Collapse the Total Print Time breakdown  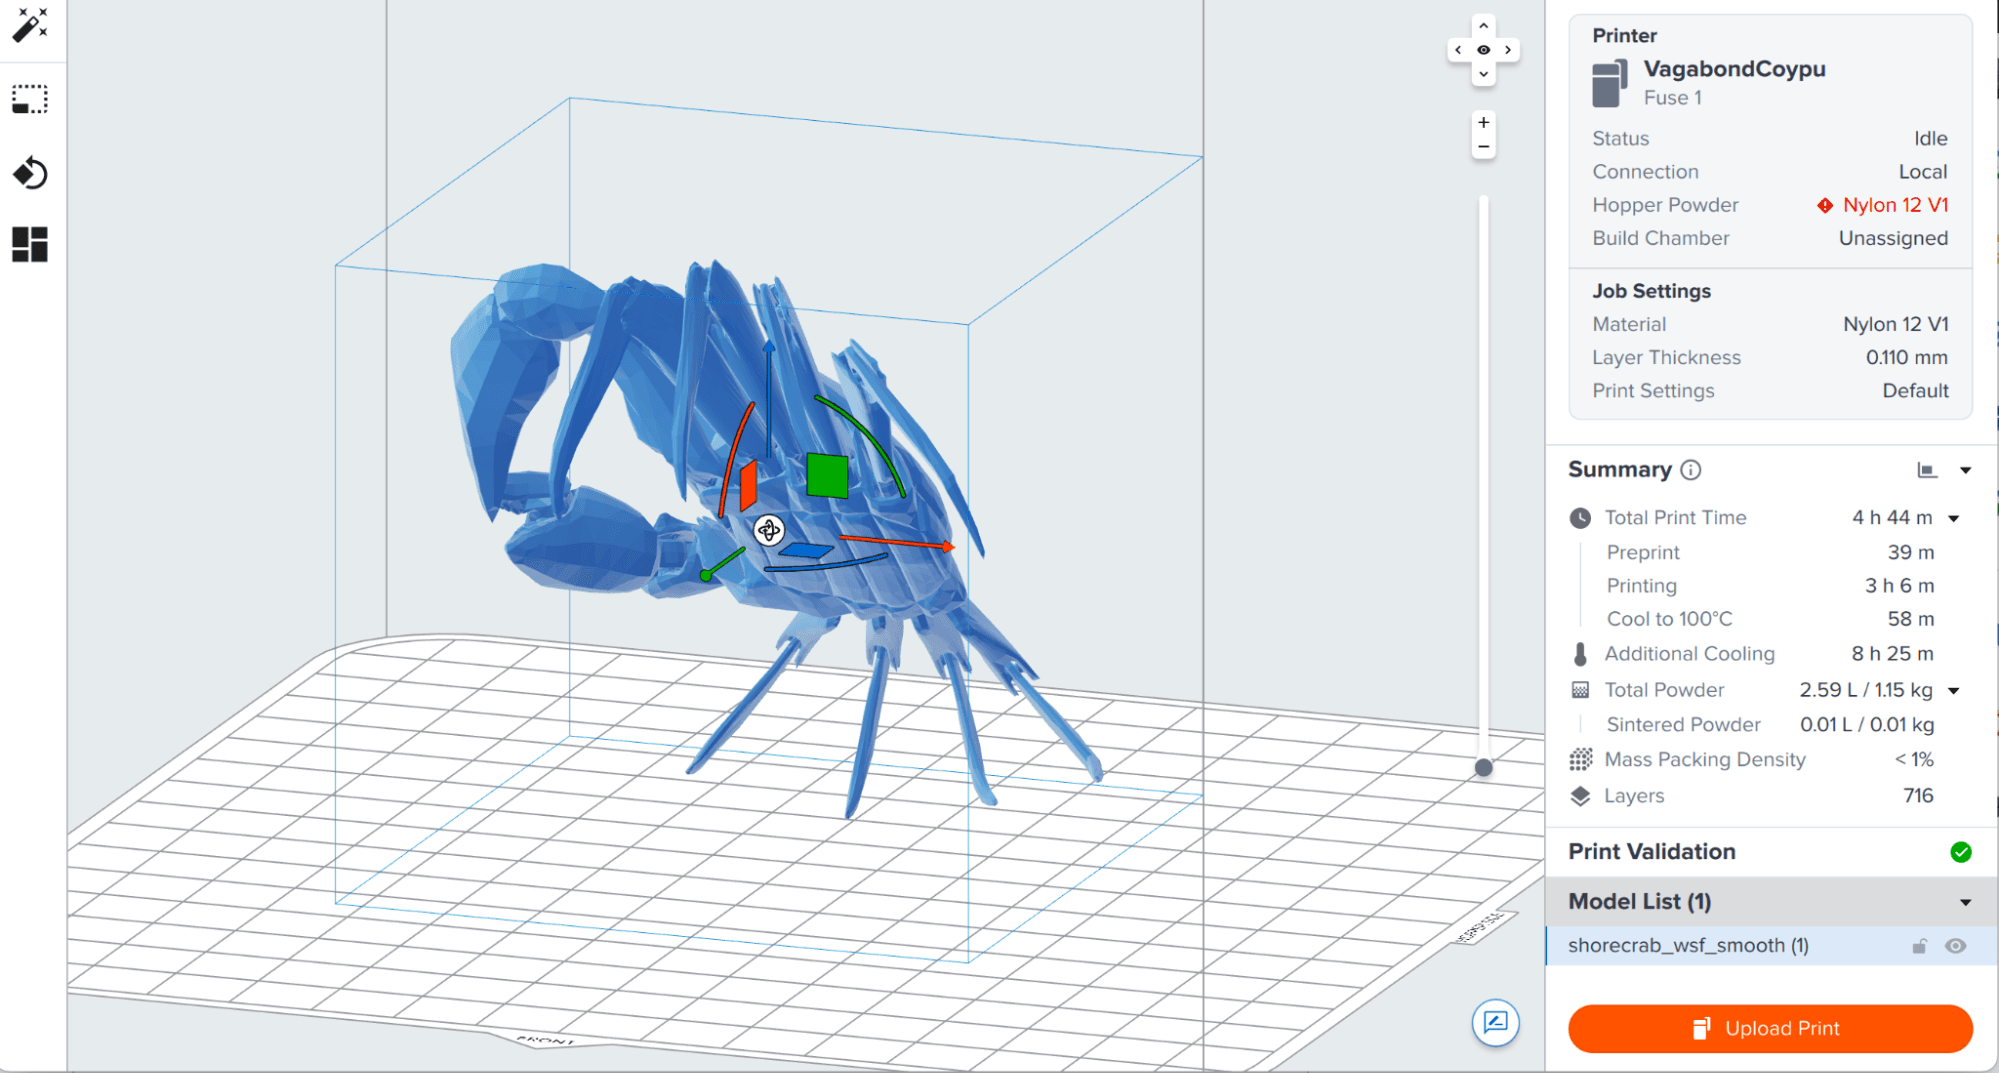point(1954,518)
